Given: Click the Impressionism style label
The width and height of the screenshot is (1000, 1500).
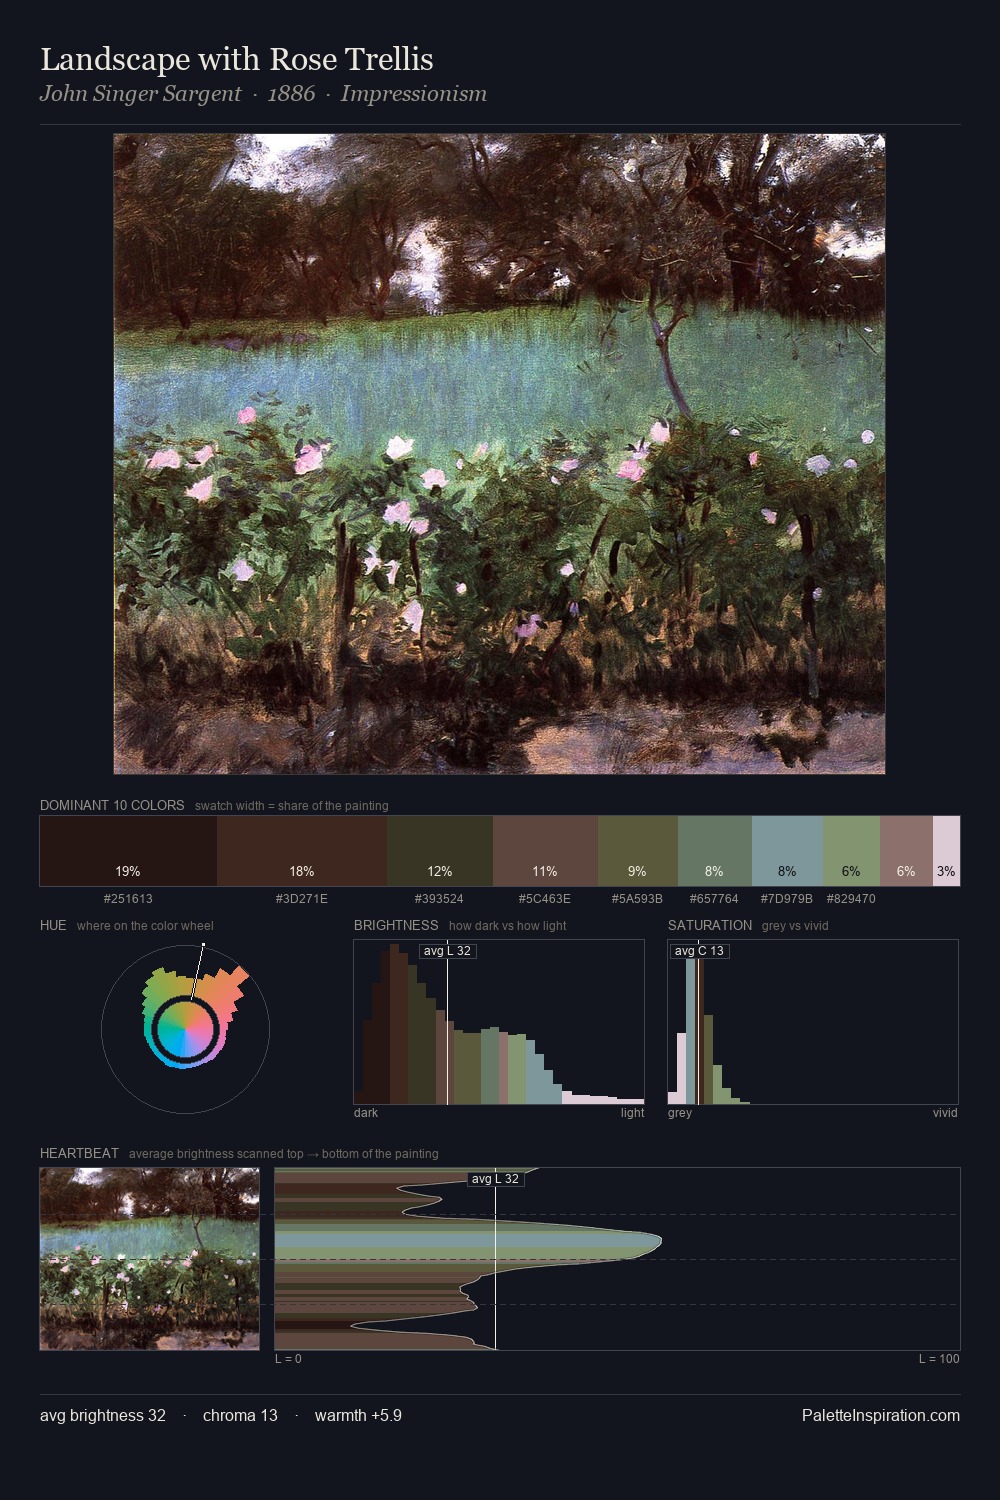Looking at the screenshot, I should [414, 94].
